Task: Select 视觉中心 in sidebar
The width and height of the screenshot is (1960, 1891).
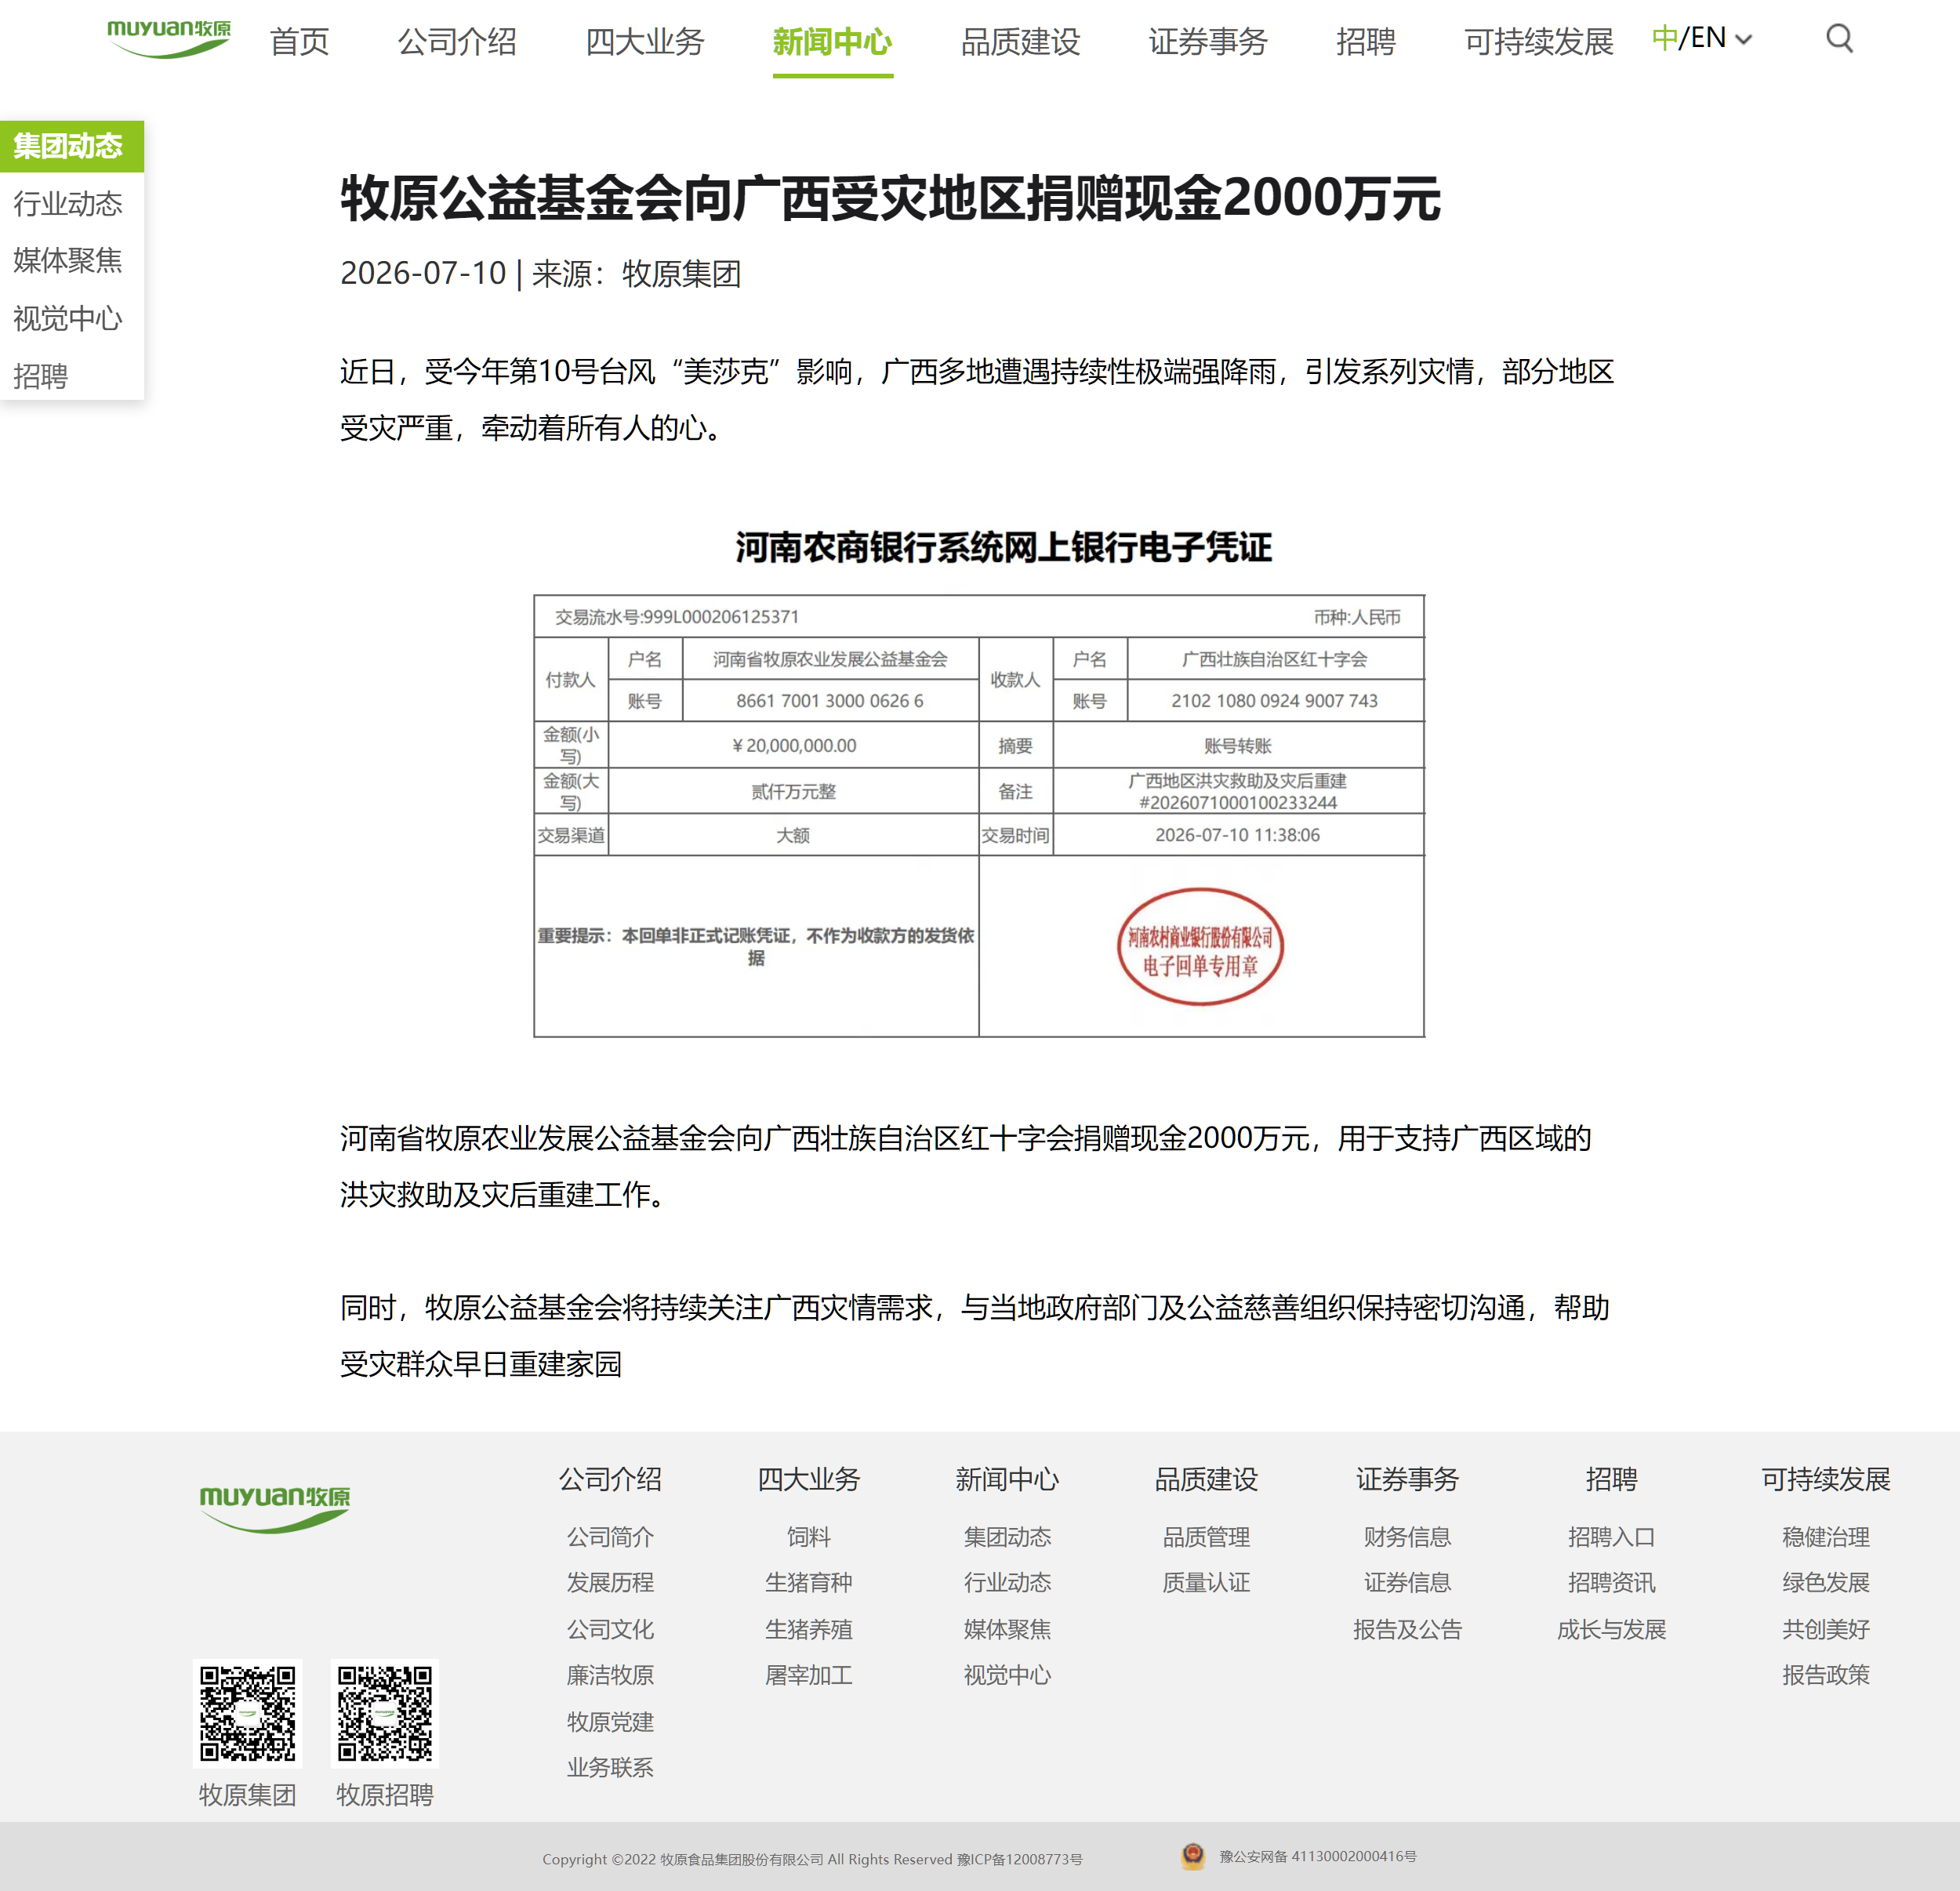Action: (68, 318)
